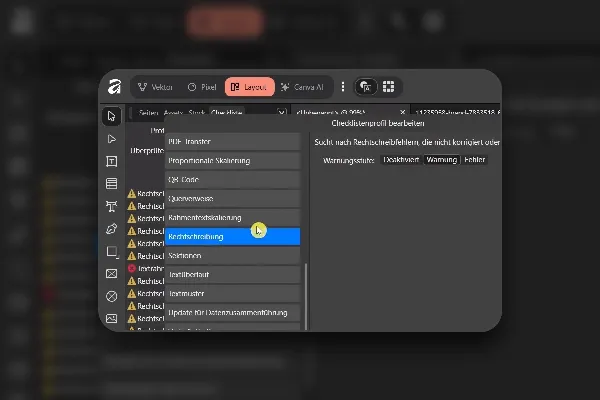
Task: Select the Place Image tool
Action: tap(111, 318)
